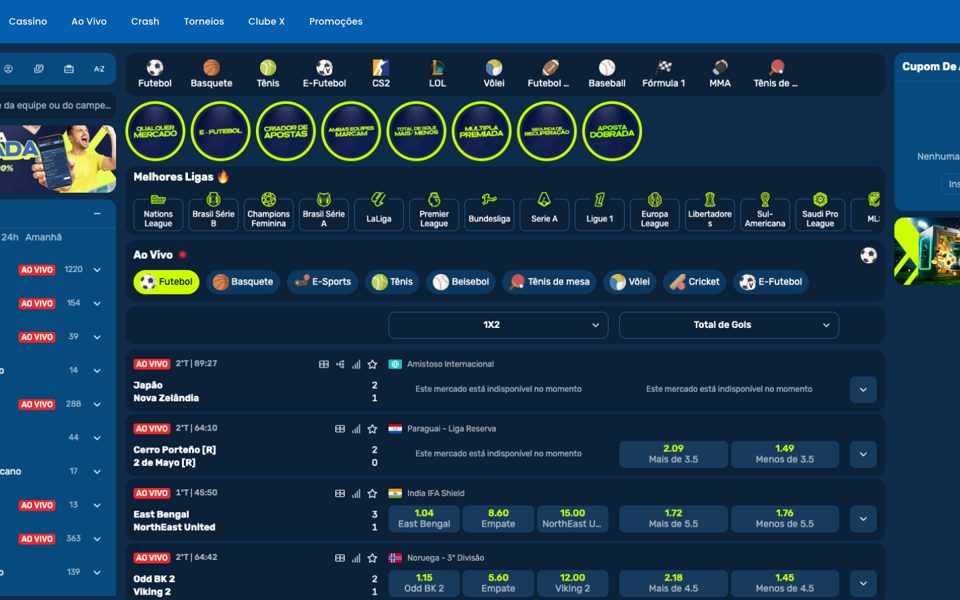Open the Torneios menu item

point(204,21)
